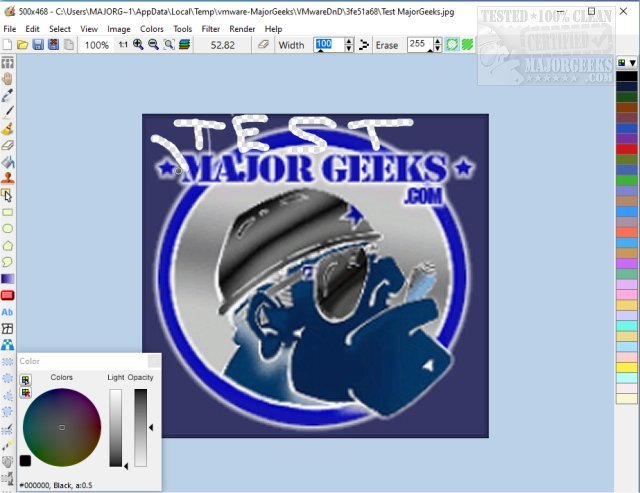Click the Zoom in magnifier
The height and width of the screenshot is (493, 640).
138,44
